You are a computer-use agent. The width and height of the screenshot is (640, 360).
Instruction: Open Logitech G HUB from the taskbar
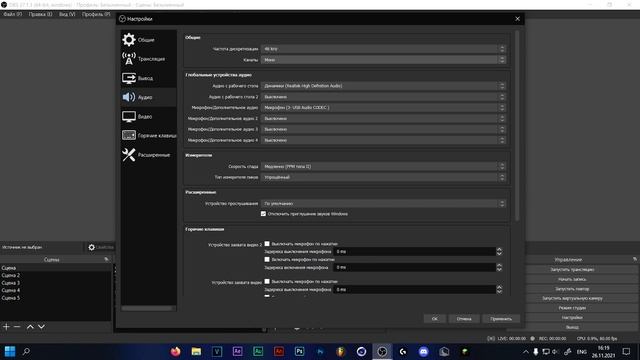(x=403, y=351)
